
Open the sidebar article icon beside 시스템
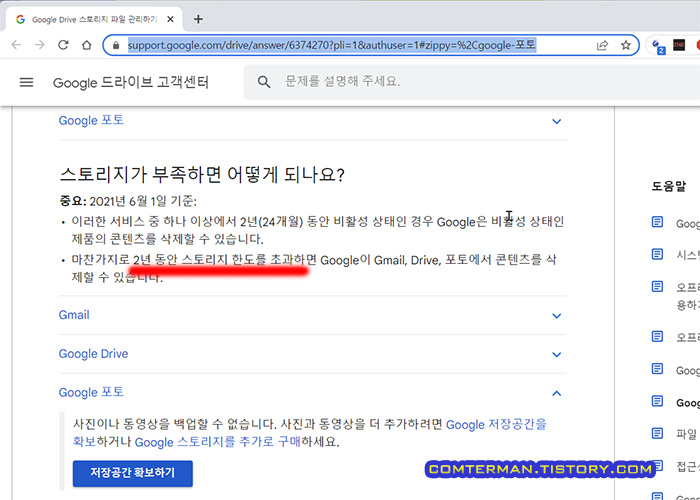coord(657,254)
